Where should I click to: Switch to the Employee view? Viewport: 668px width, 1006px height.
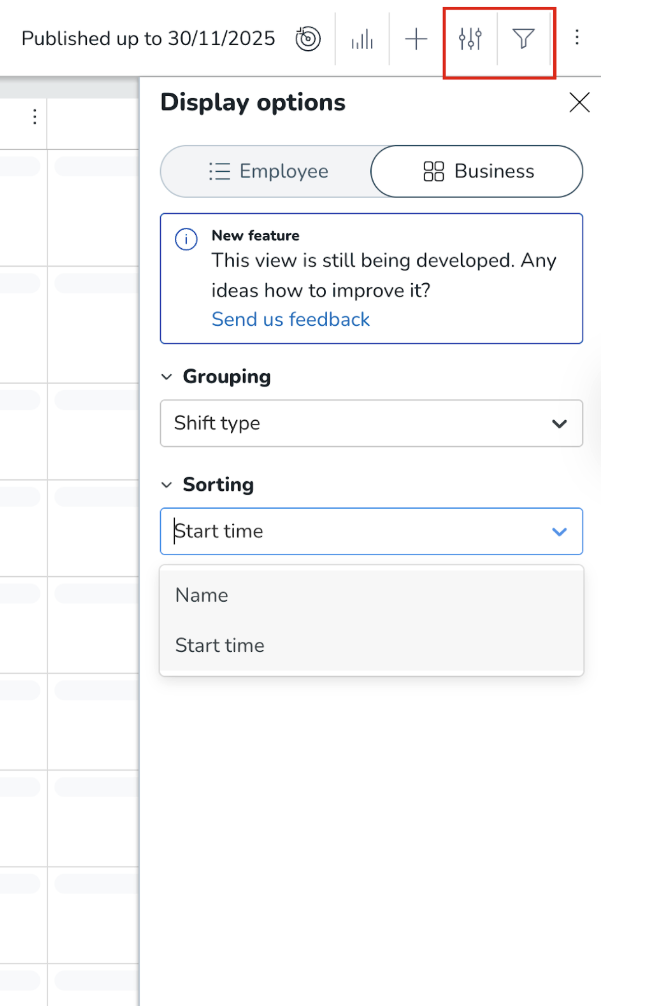pyautogui.click(x=267, y=171)
